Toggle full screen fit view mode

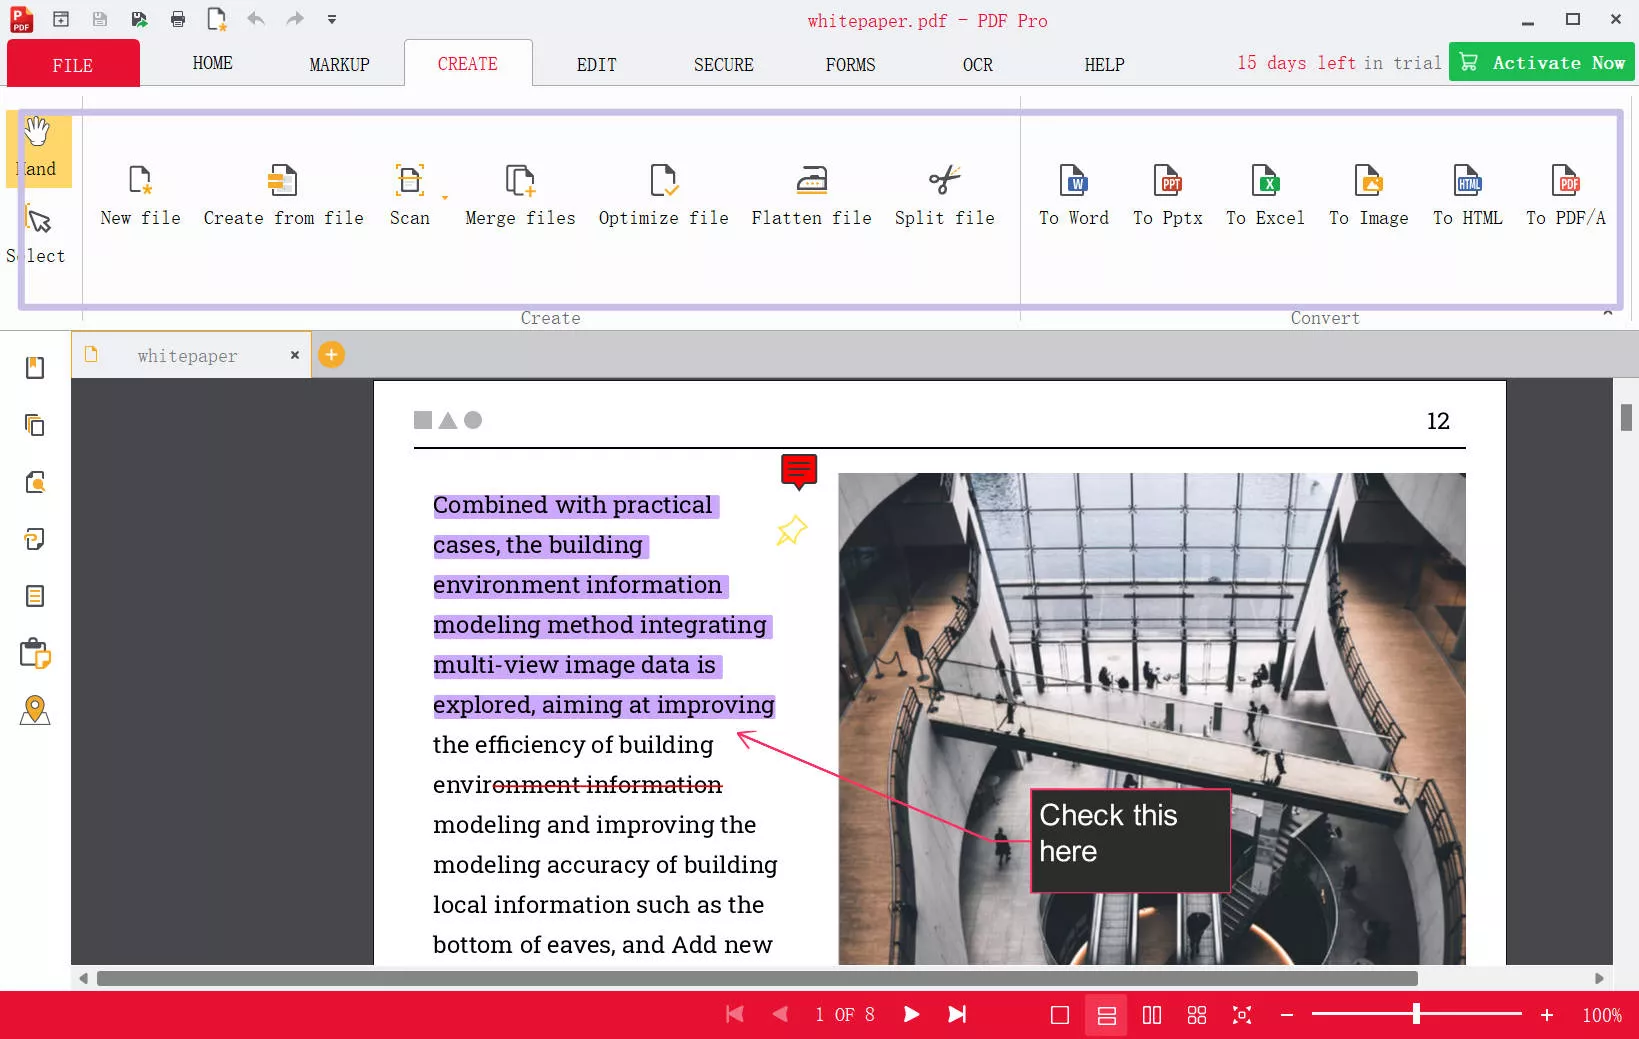click(1241, 1015)
